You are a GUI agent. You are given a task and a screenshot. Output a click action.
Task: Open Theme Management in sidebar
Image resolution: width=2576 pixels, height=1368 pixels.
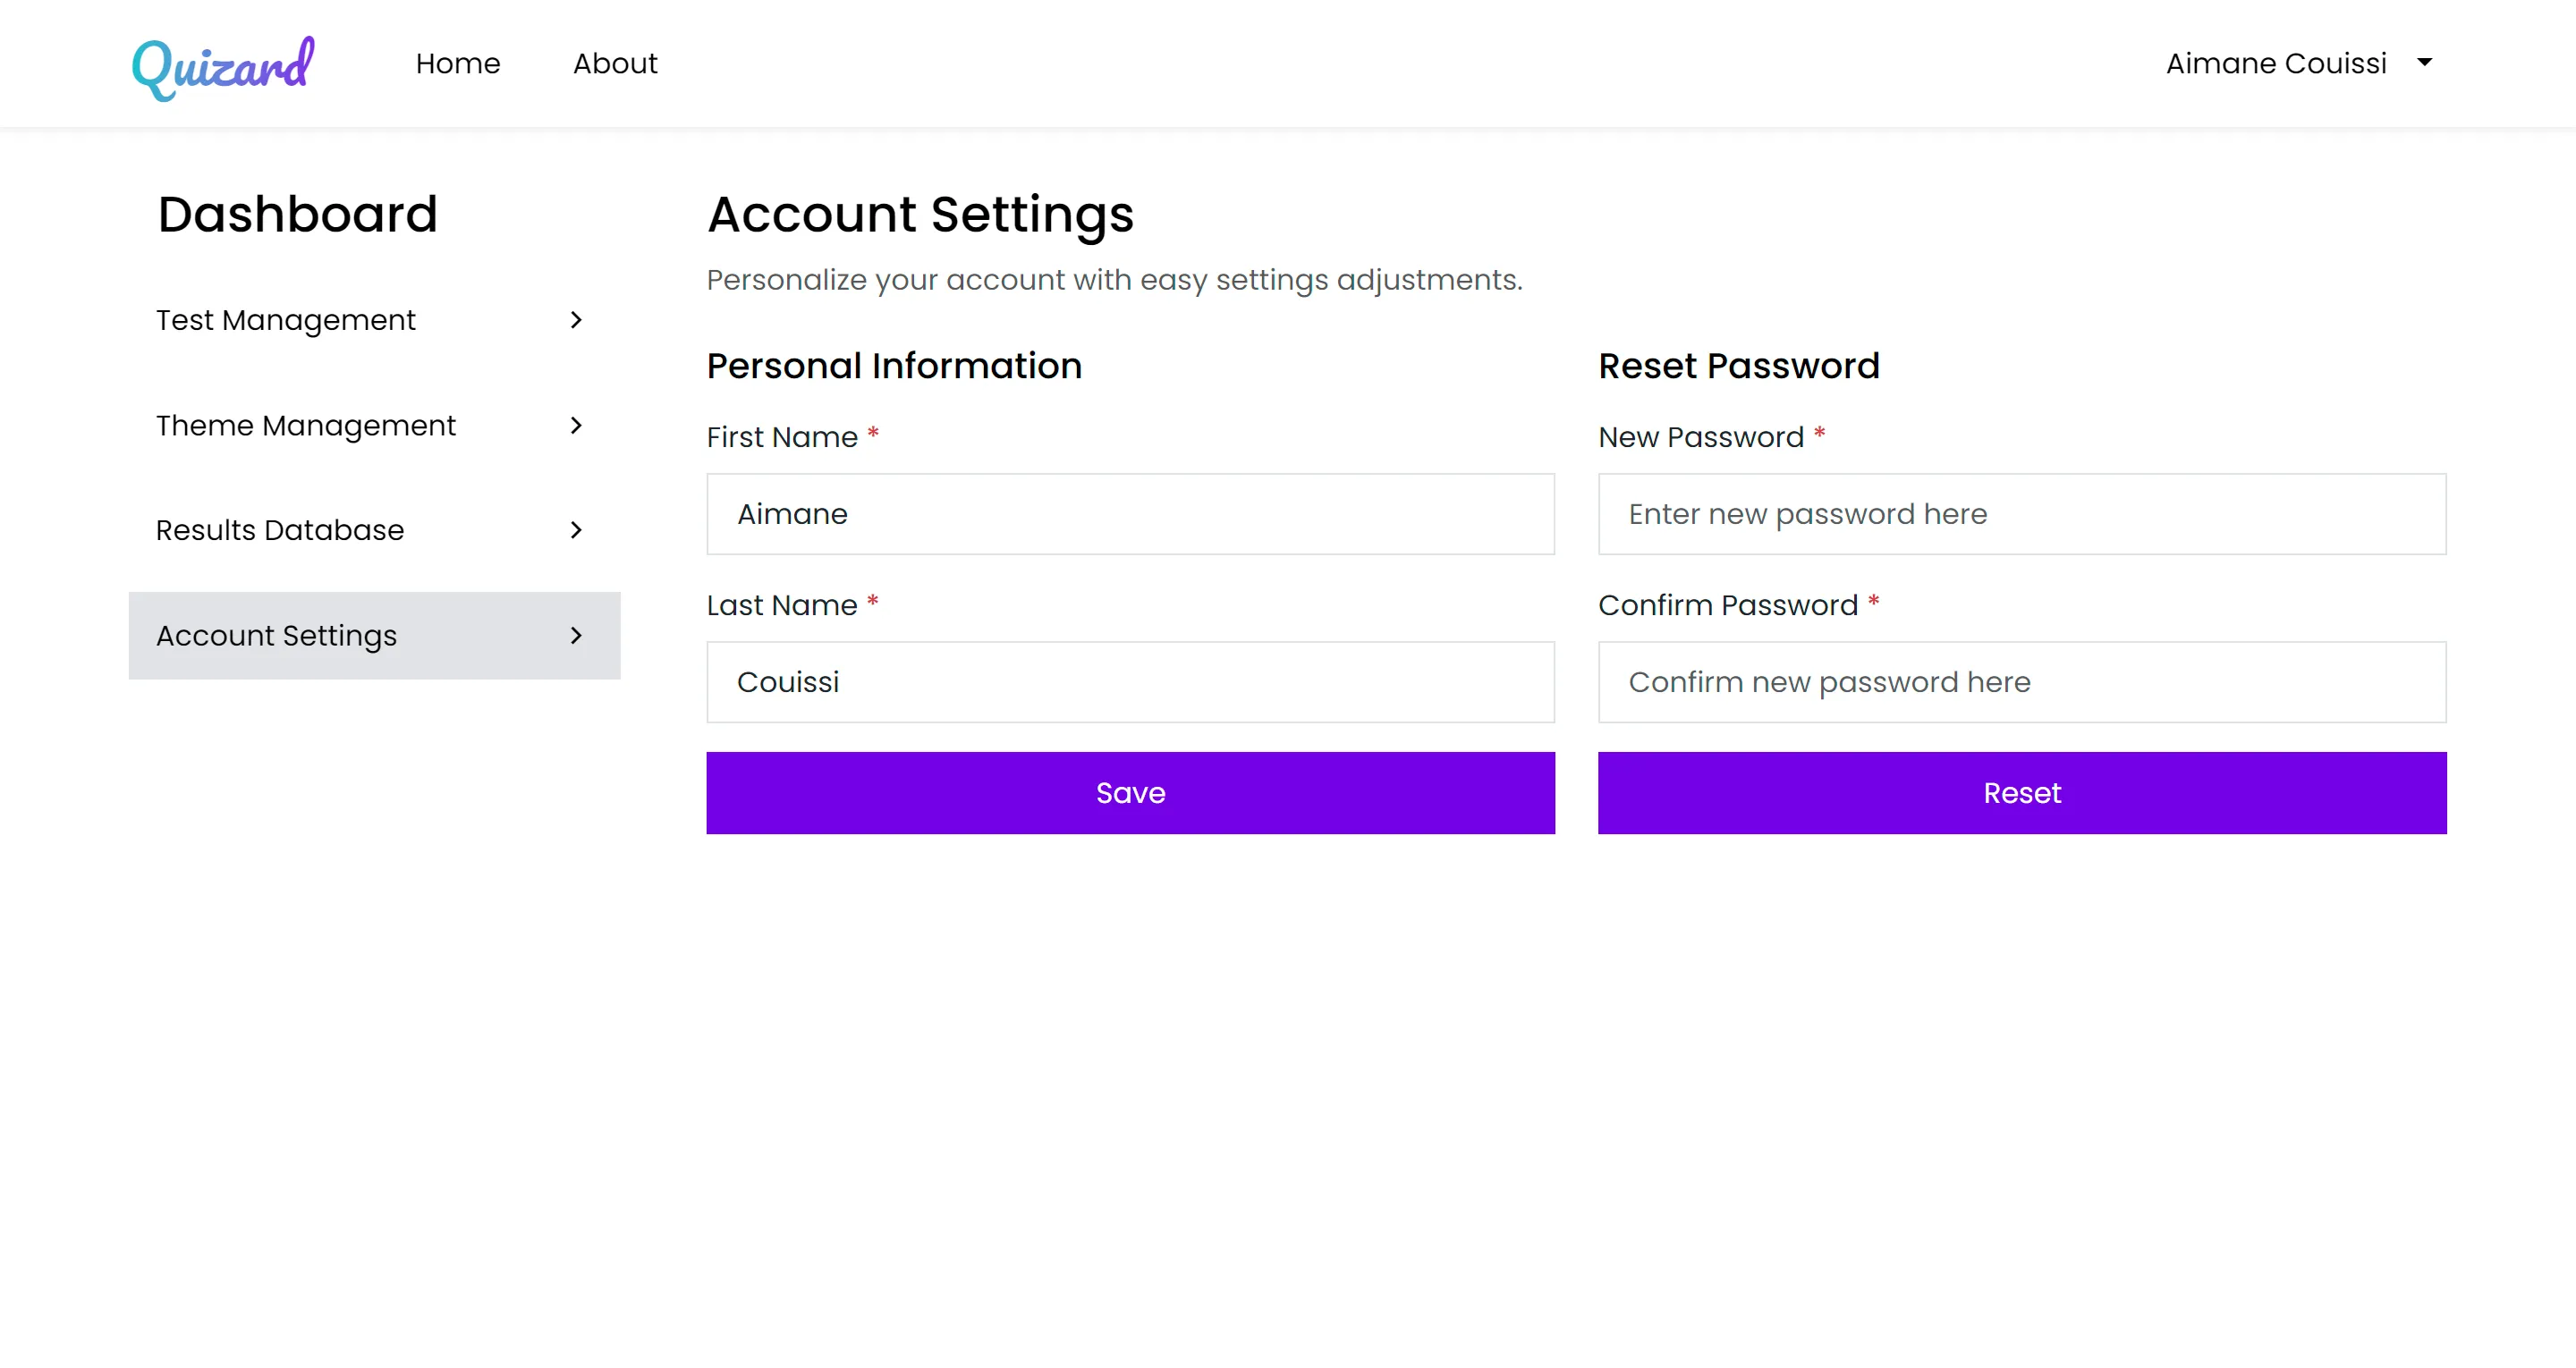click(374, 425)
